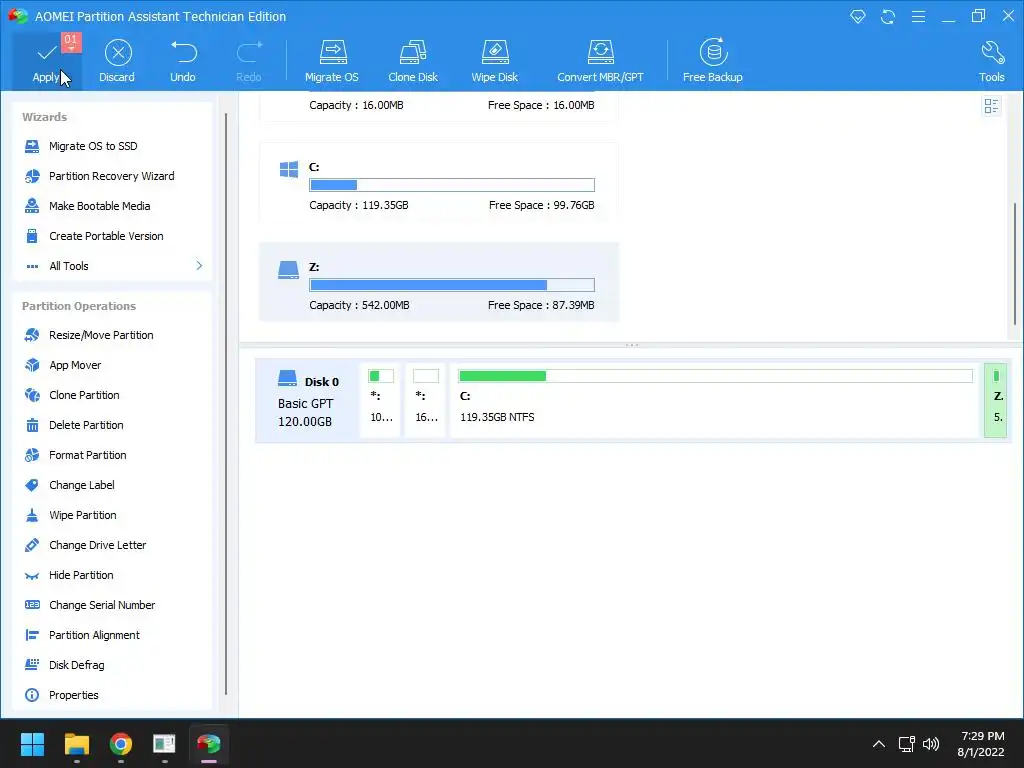Expand All Tools submenu arrow
This screenshot has width=1024, height=768.
coord(199,266)
